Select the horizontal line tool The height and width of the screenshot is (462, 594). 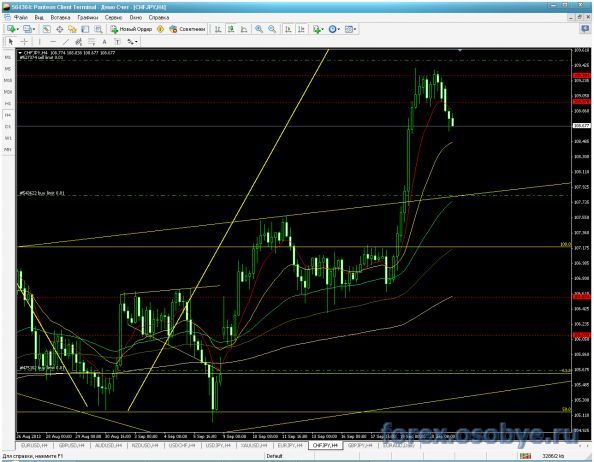click(53, 42)
